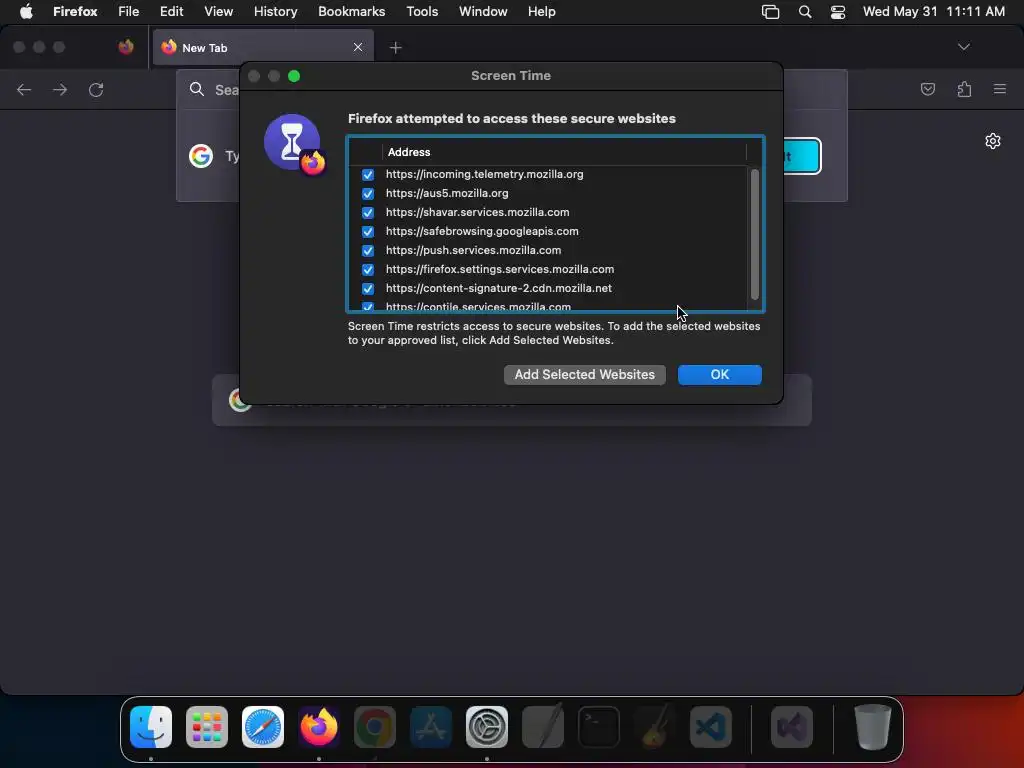1024x768 pixels.
Task: Open Finder from the dock
Action: (x=151, y=727)
